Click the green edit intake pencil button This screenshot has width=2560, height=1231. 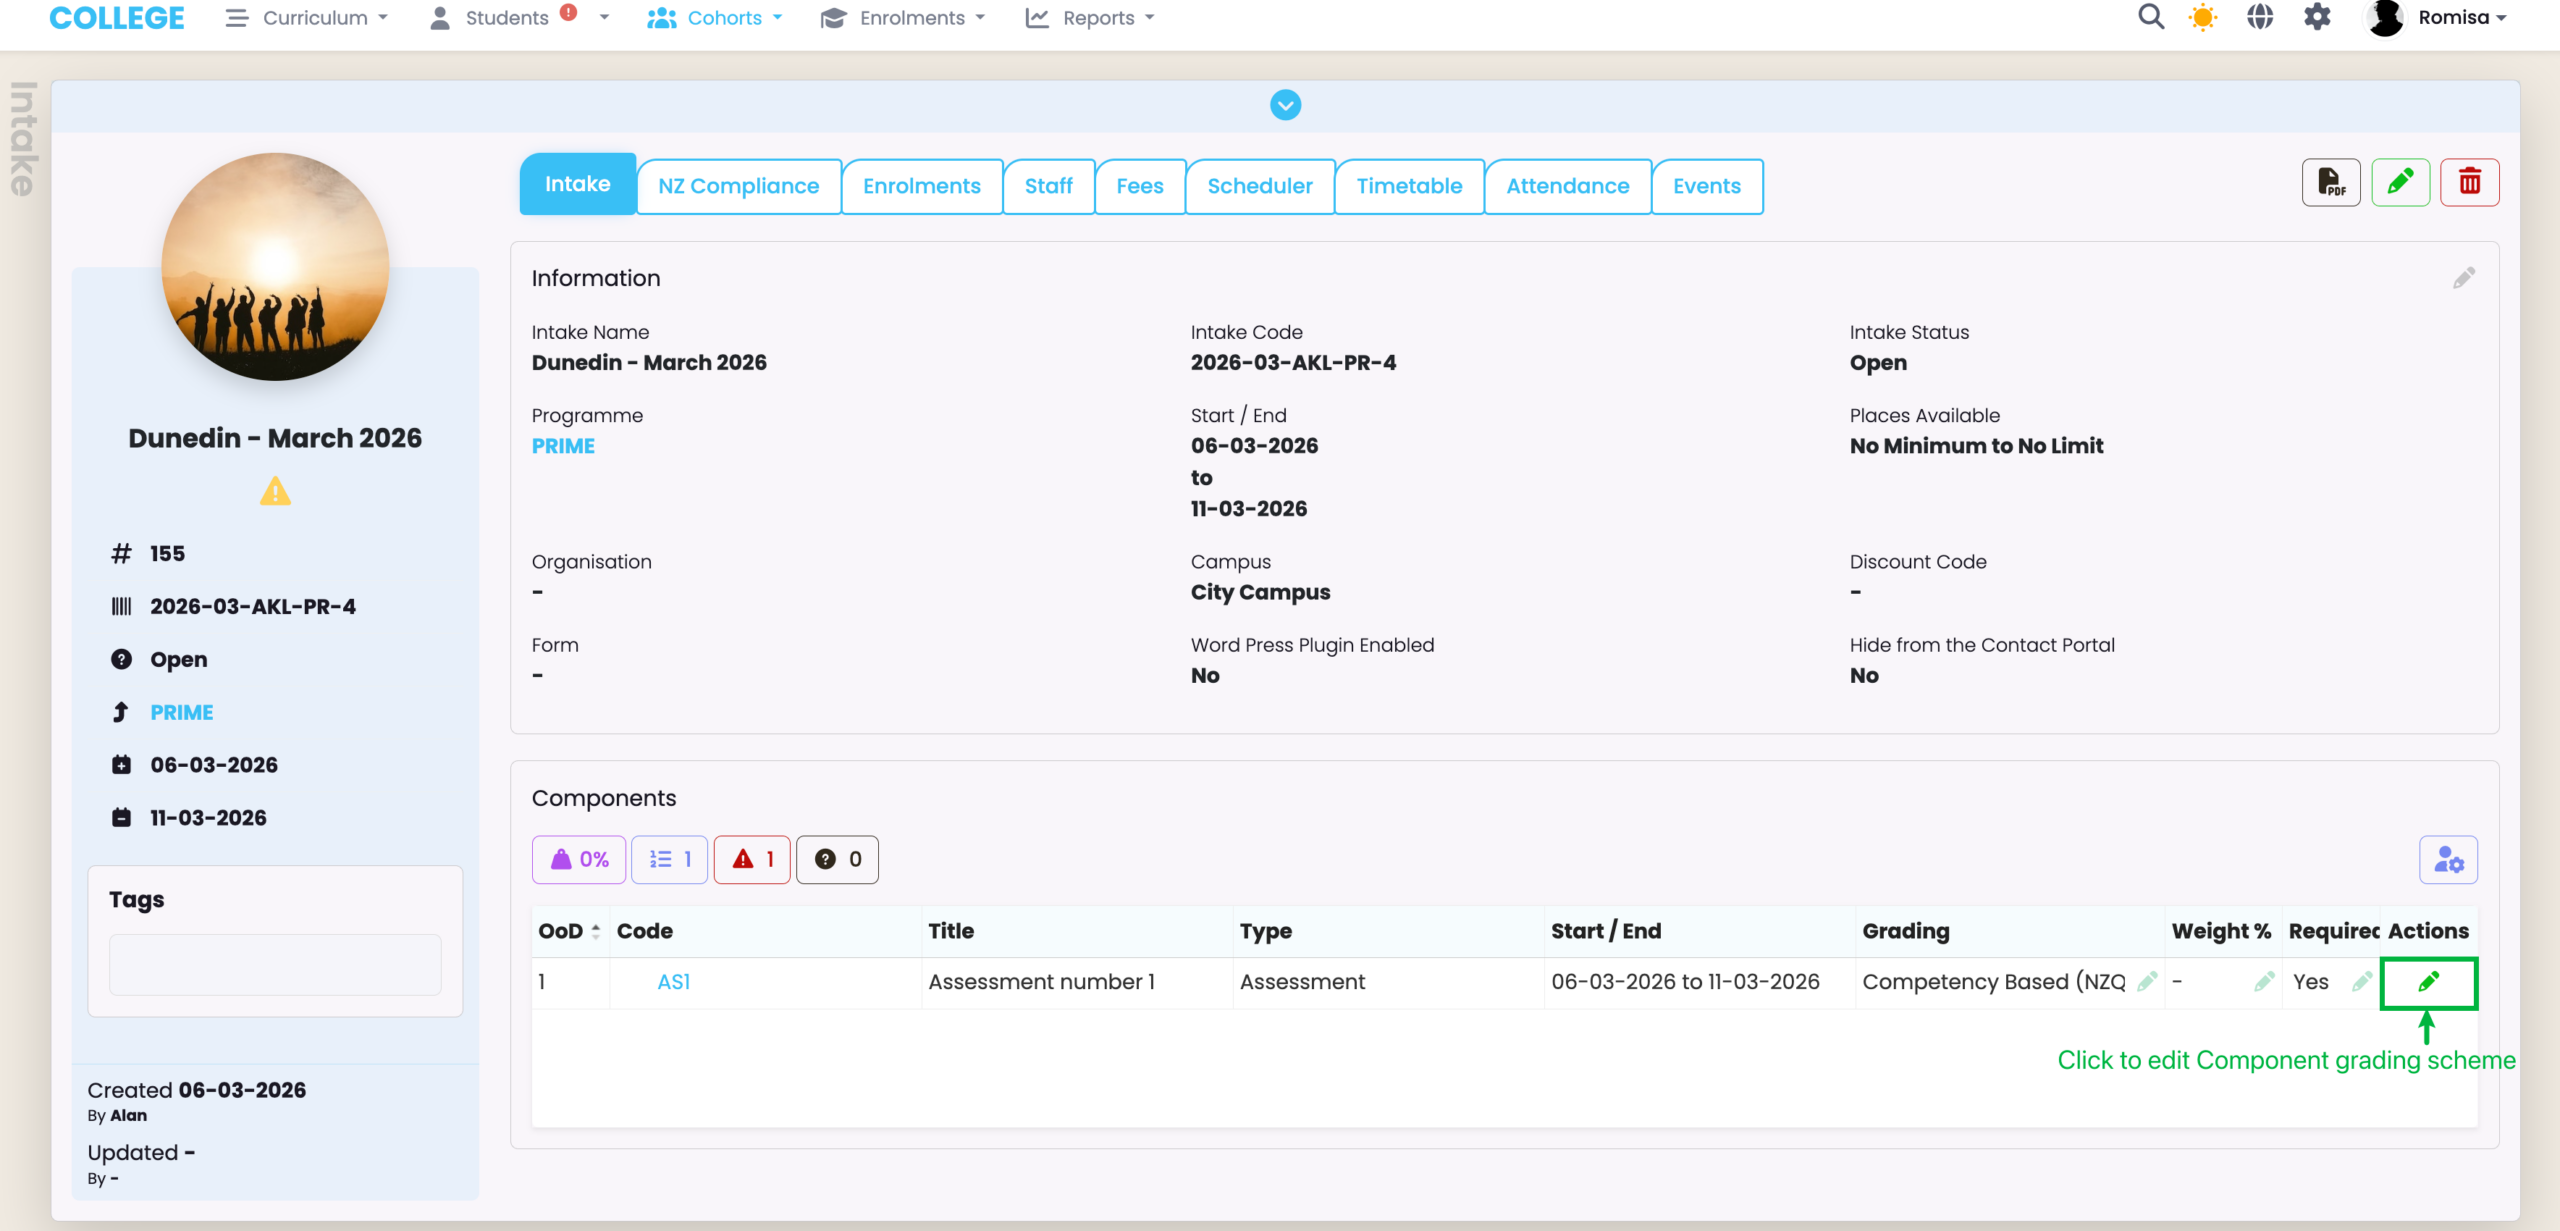(2400, 182)
